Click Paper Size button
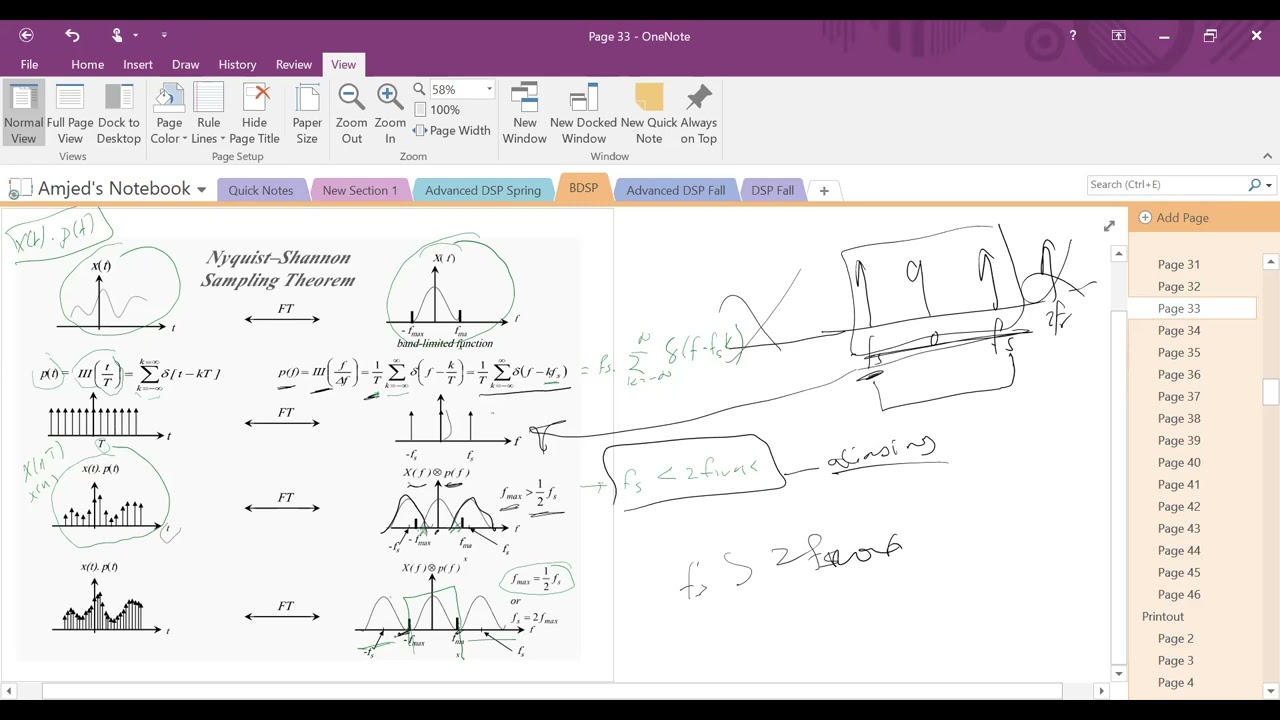This screenshot has width=1280, height=720. tap(307, 114)
